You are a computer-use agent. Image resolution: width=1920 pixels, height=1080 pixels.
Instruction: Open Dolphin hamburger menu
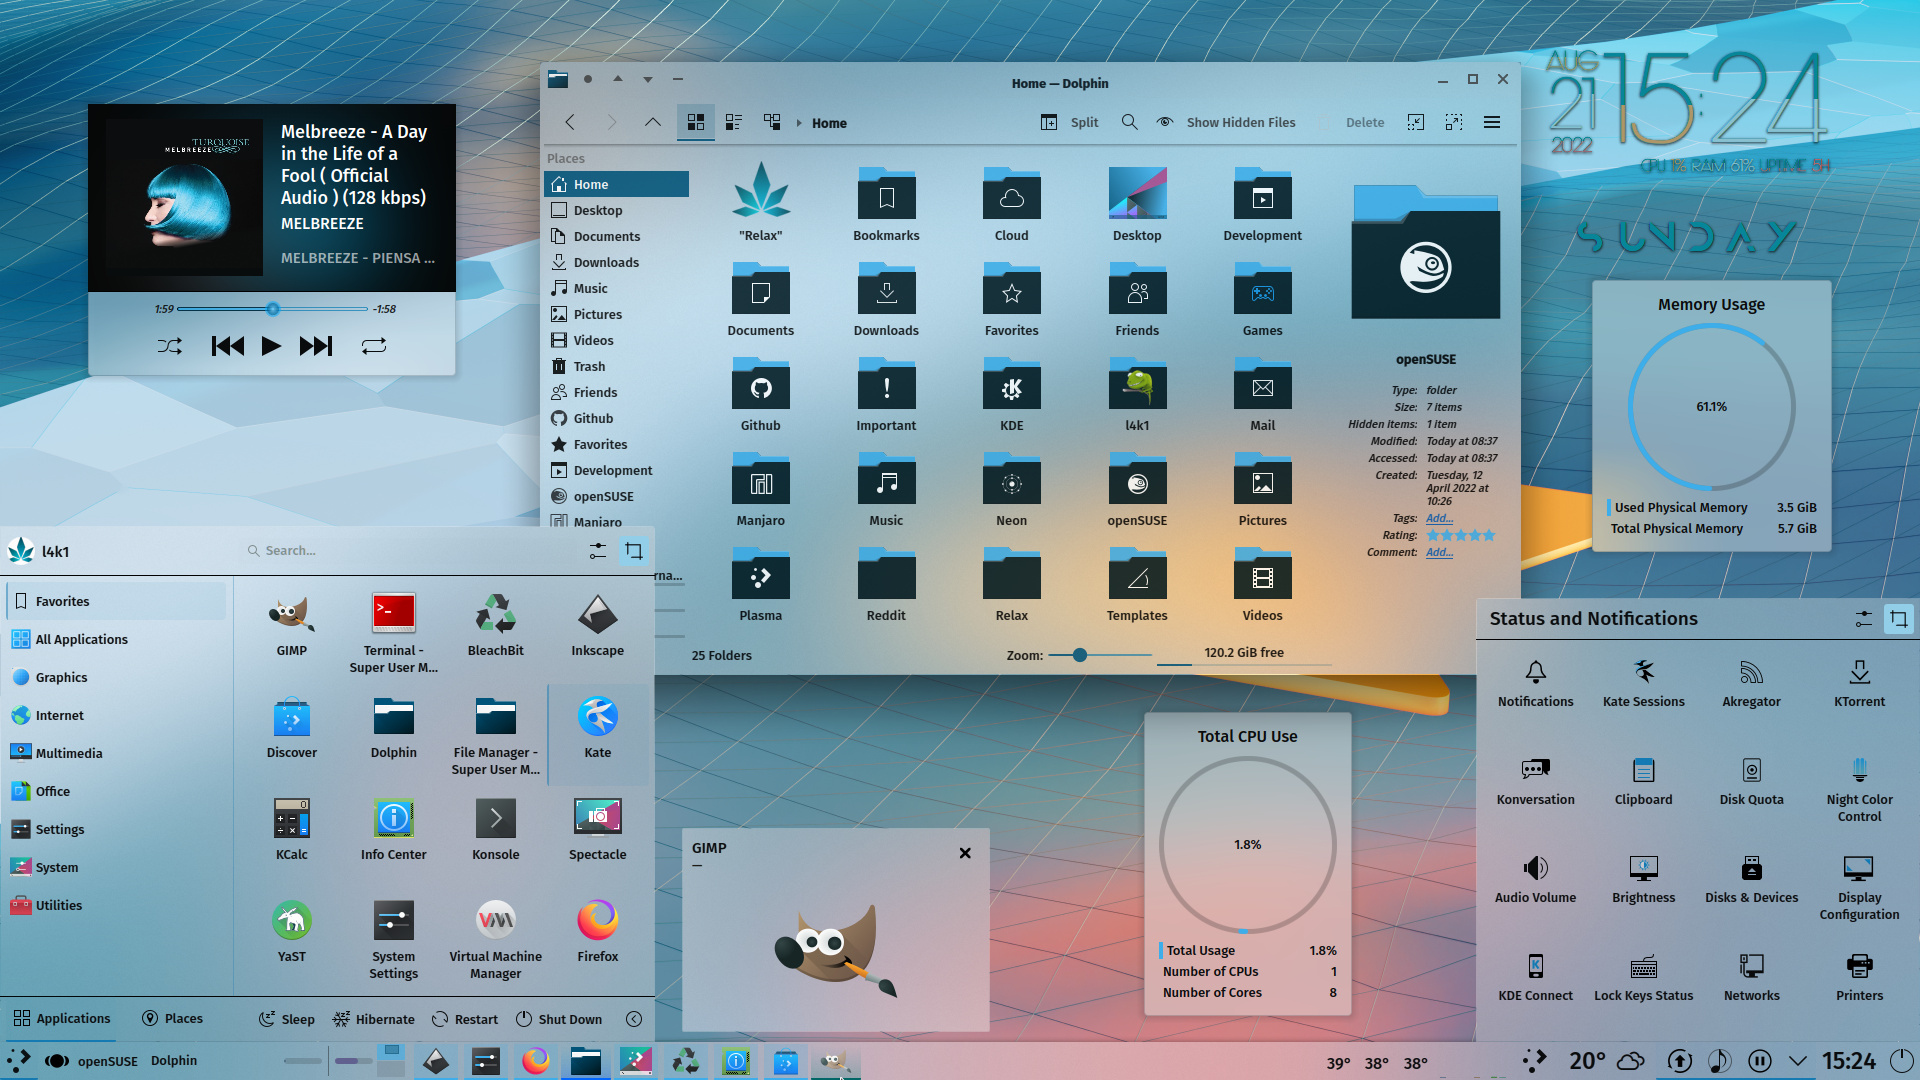[1492, 122]
